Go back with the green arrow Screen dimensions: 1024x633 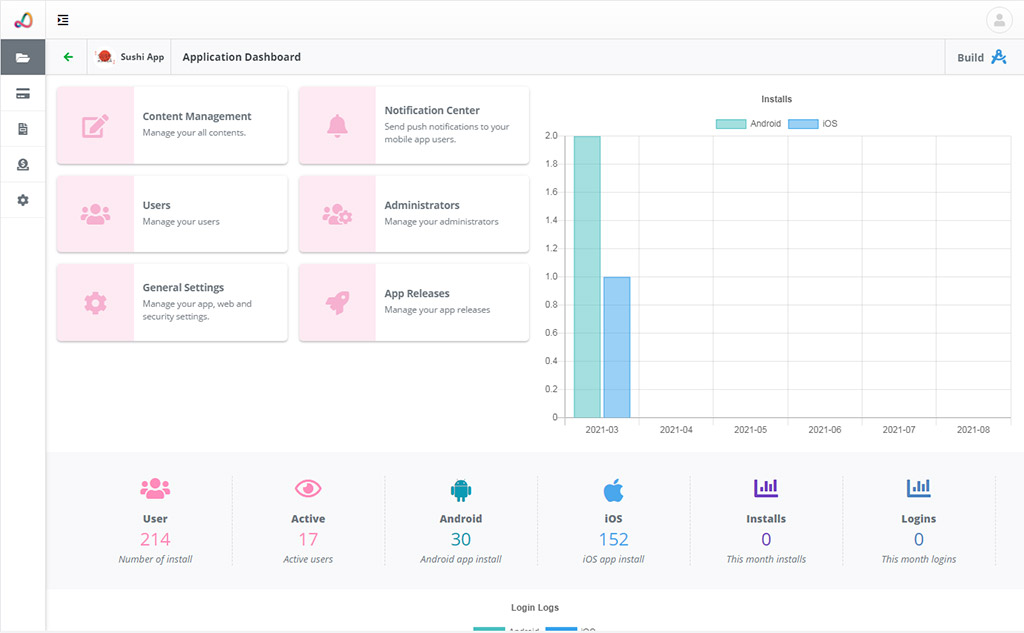tap(68, 57)
